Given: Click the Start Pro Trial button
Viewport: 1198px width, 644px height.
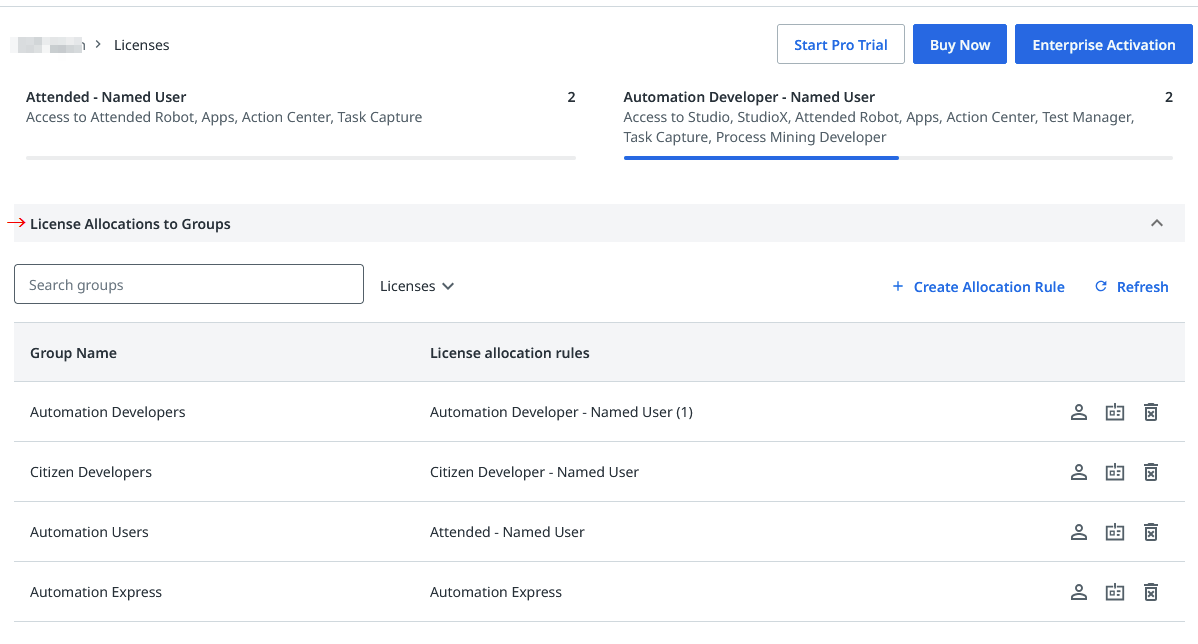Looking at the screenshot, I should pyautogui.click(x=841, y=45).
